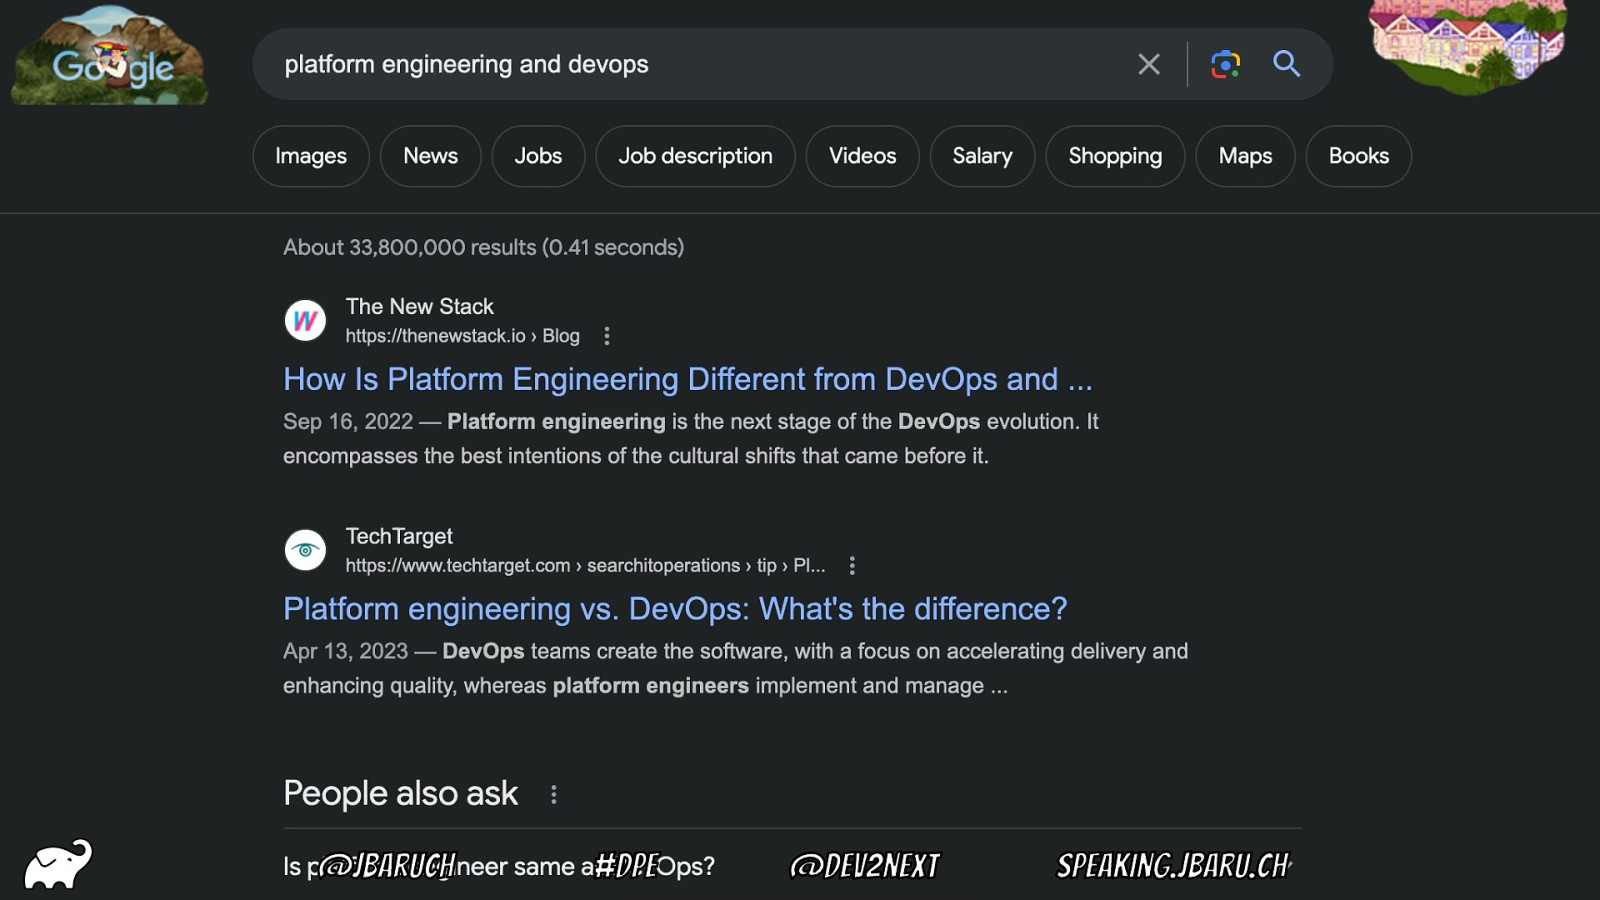
Task: Switch to News filter
Action: point(431,156)
